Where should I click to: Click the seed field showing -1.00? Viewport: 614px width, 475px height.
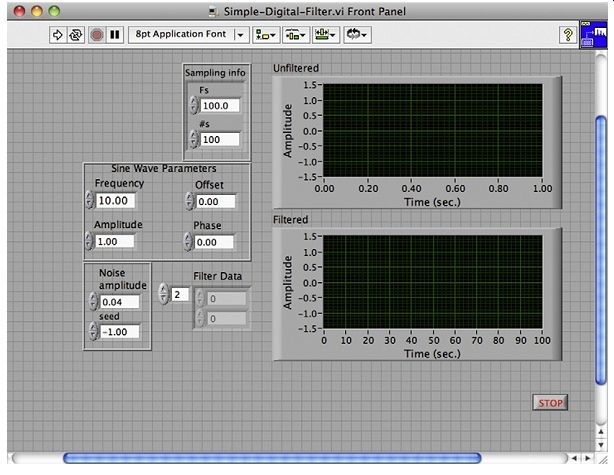tap(120, 332)
